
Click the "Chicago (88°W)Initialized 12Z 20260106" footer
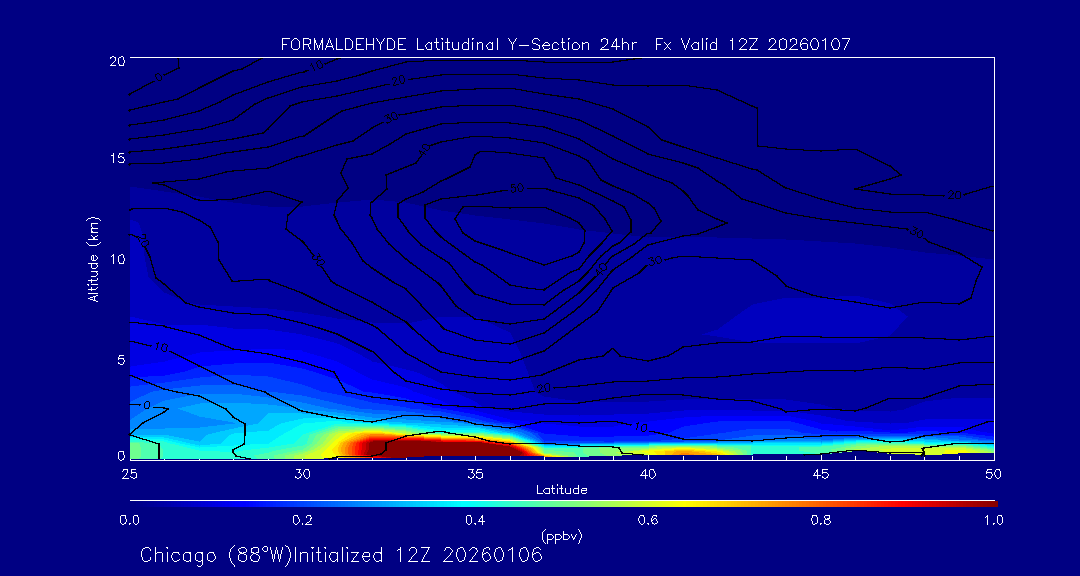click(341, 555)
